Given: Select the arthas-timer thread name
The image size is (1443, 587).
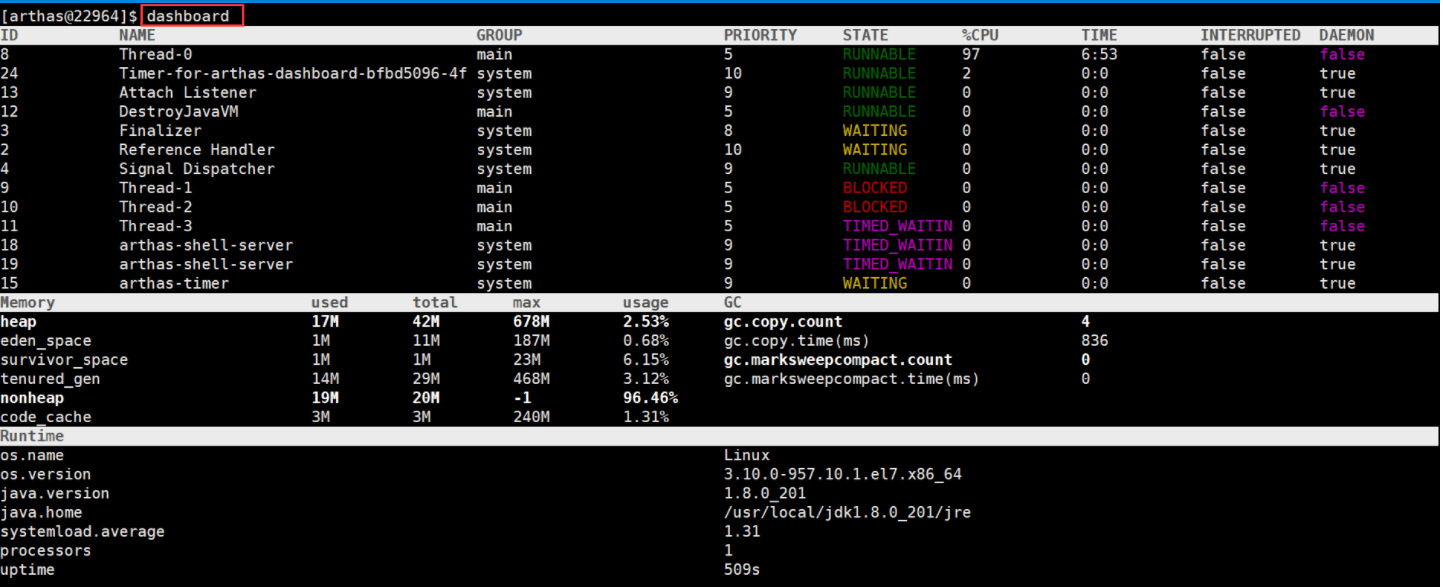Looking at the screenshot, I should pyautogui.click(x=174, y=283).
